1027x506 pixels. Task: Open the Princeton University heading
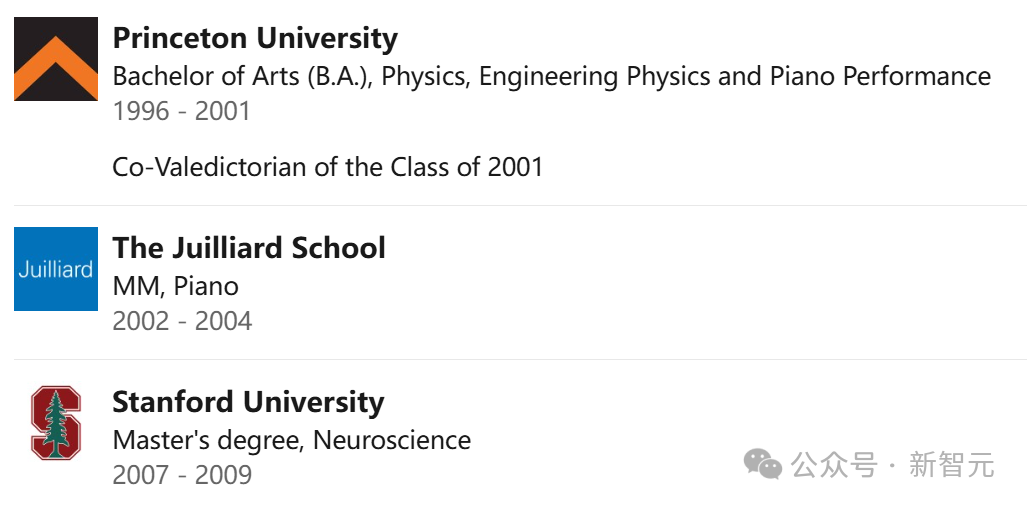255,38
